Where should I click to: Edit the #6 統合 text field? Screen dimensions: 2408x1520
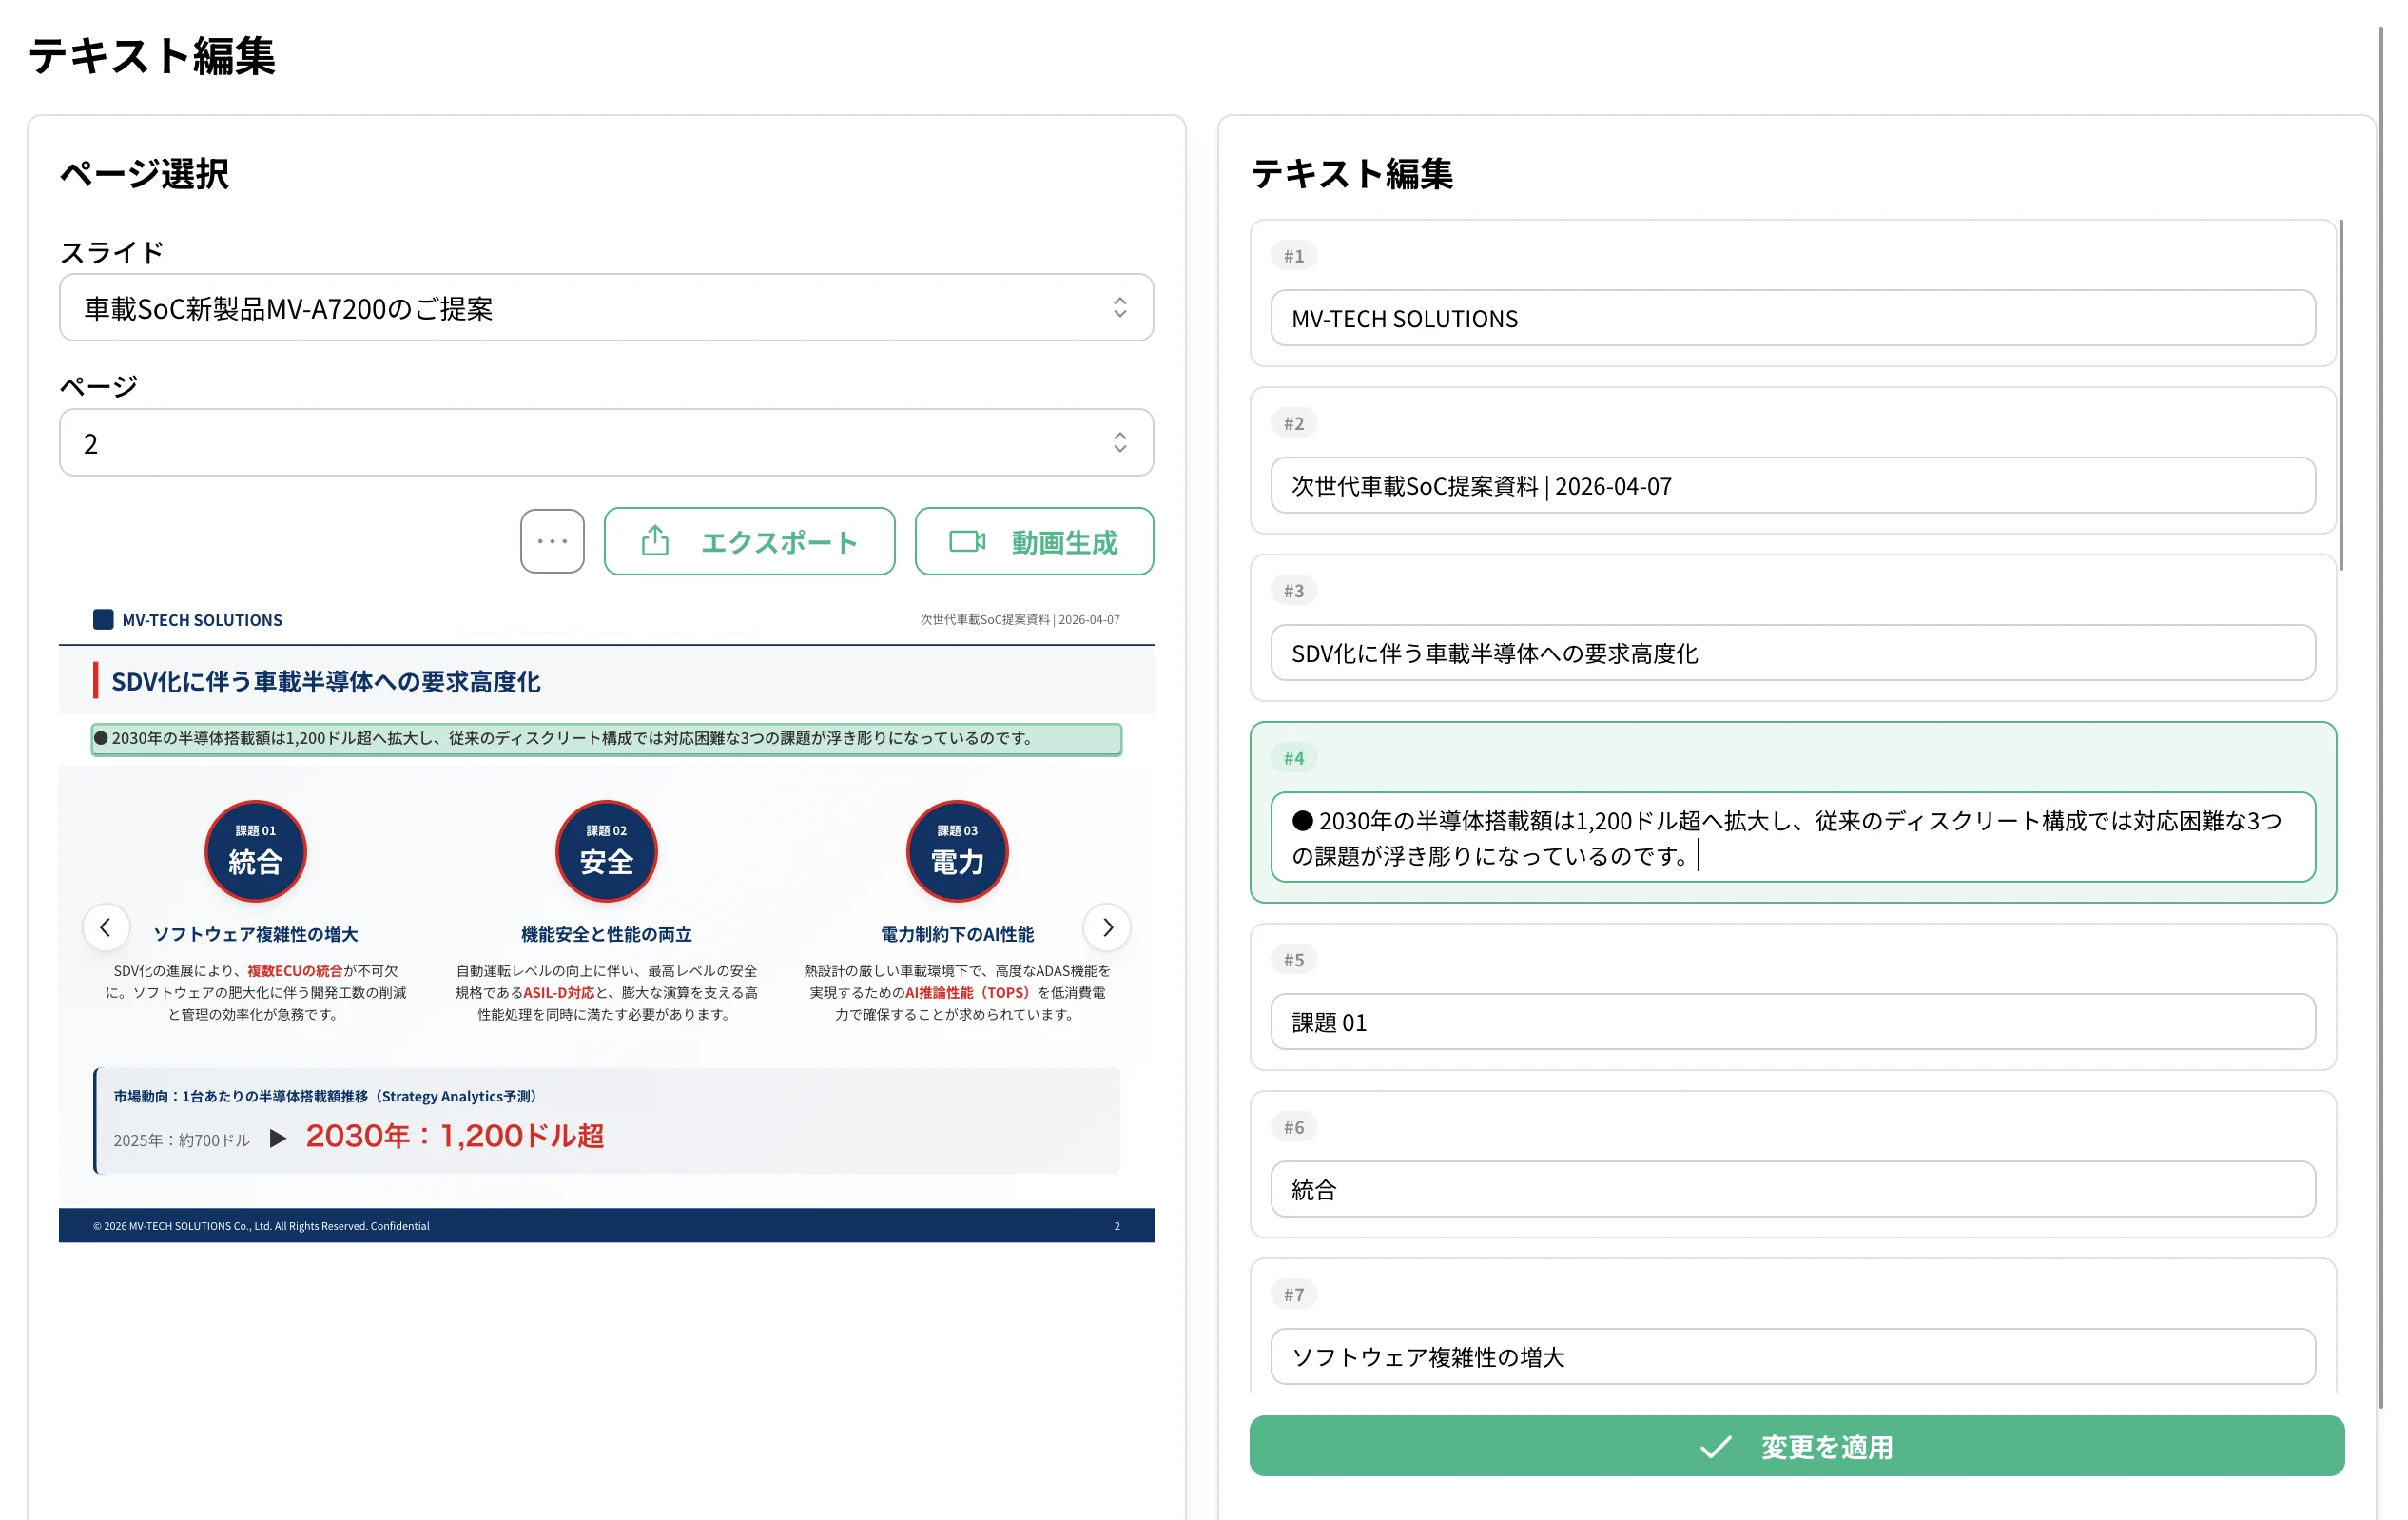(x=1792, y=1189)
